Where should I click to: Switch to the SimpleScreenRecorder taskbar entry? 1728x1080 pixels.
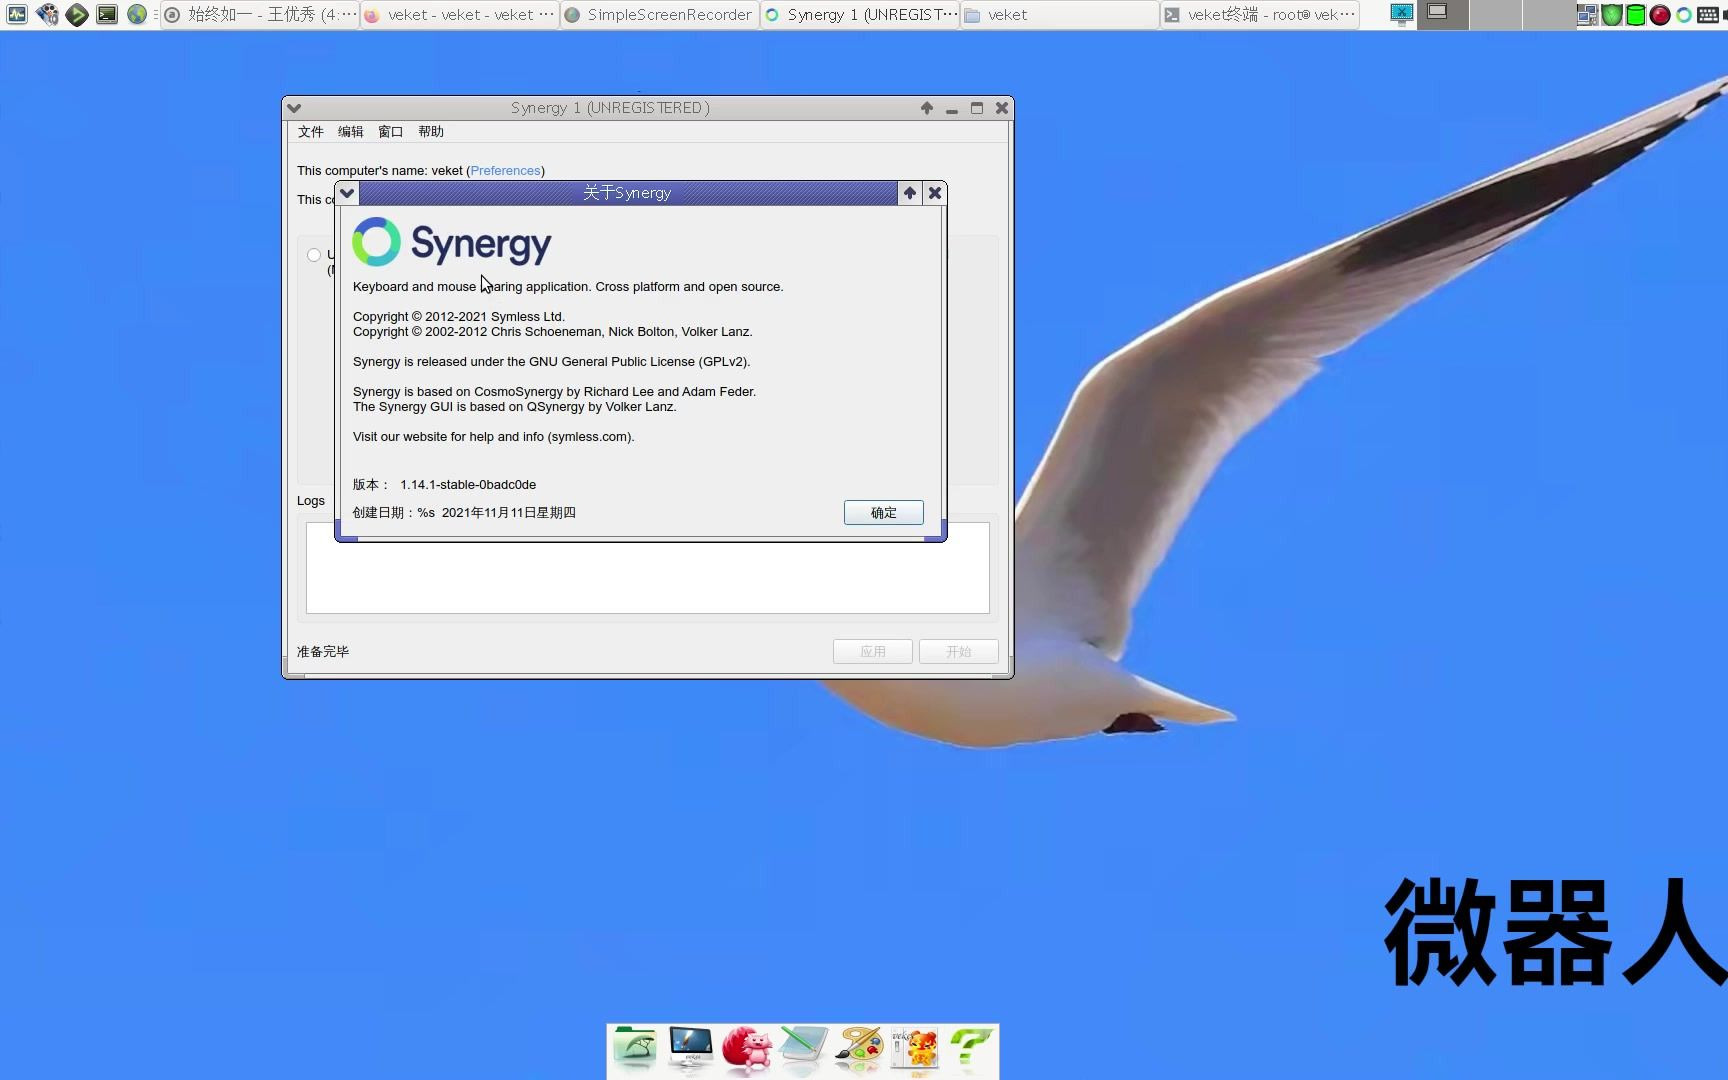660,14
